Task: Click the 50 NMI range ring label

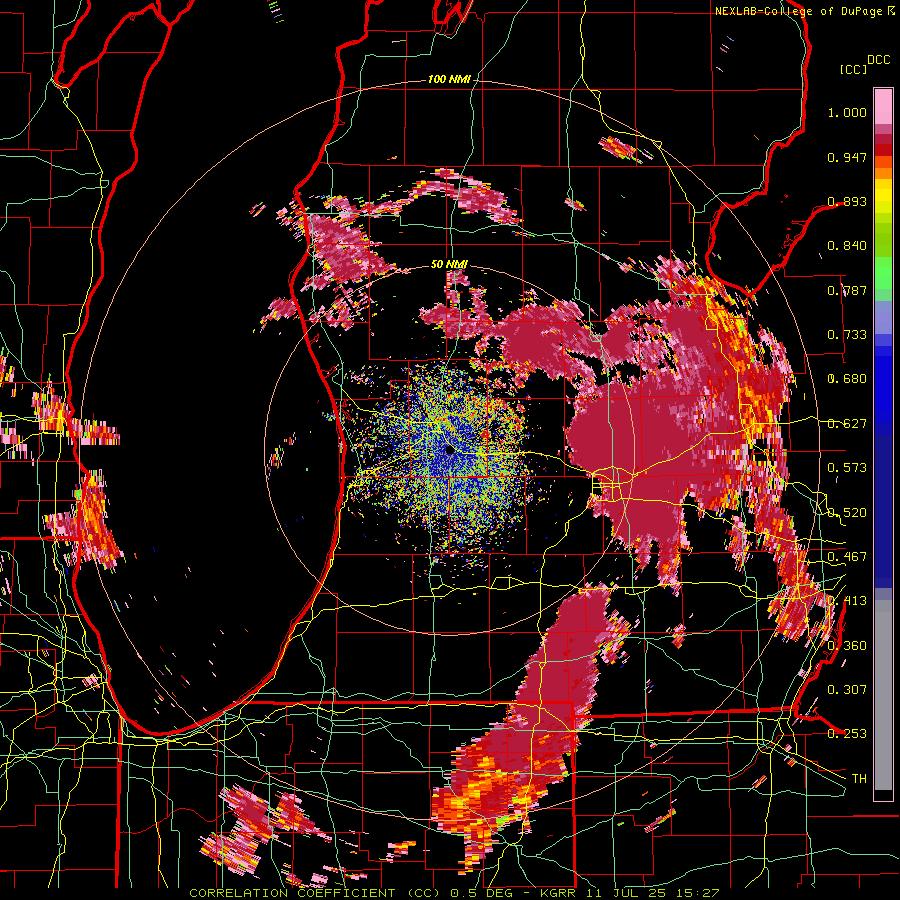Action: click(449, 264)
